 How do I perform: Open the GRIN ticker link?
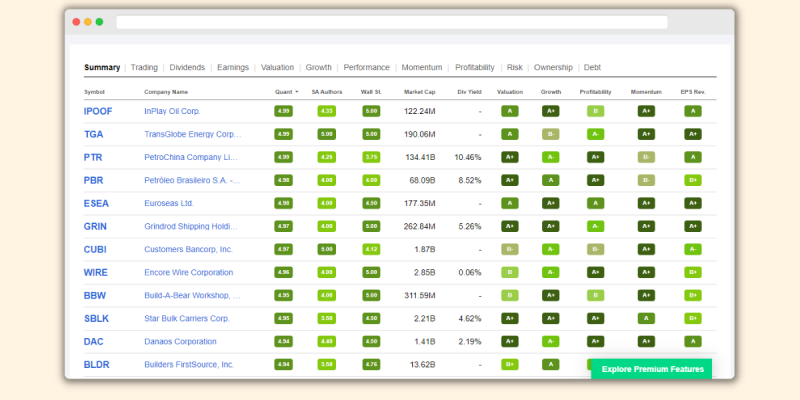click(x=95, y=226)
